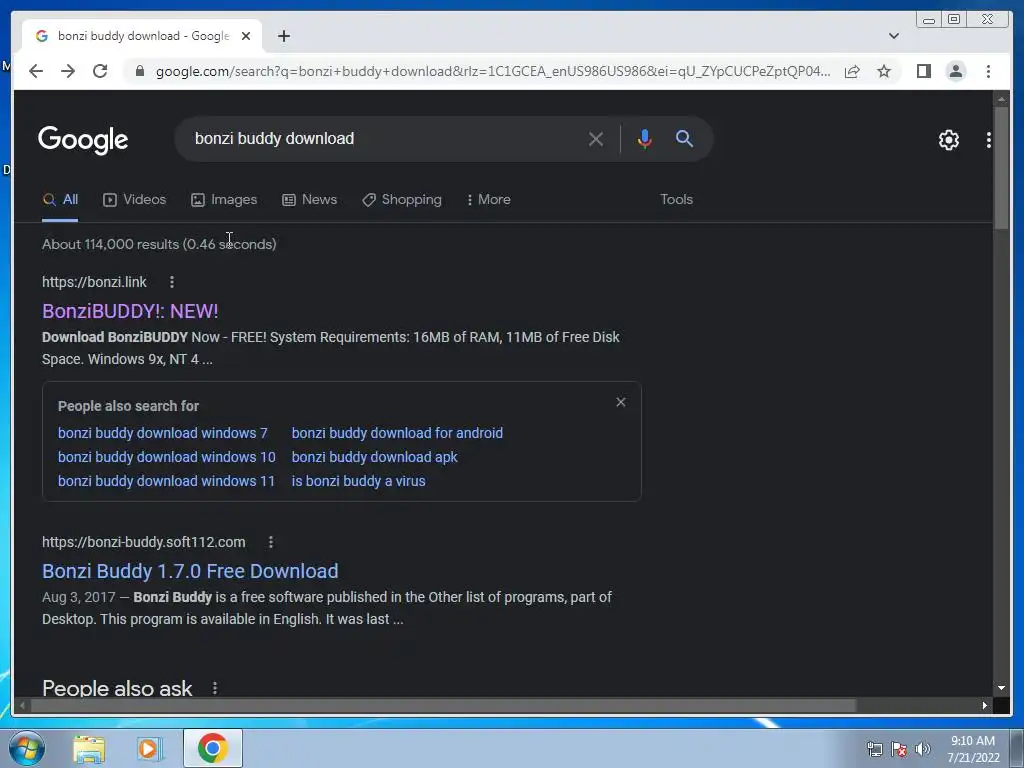View site information via lock icon
1024x768 pixels.
click(139, 71)
